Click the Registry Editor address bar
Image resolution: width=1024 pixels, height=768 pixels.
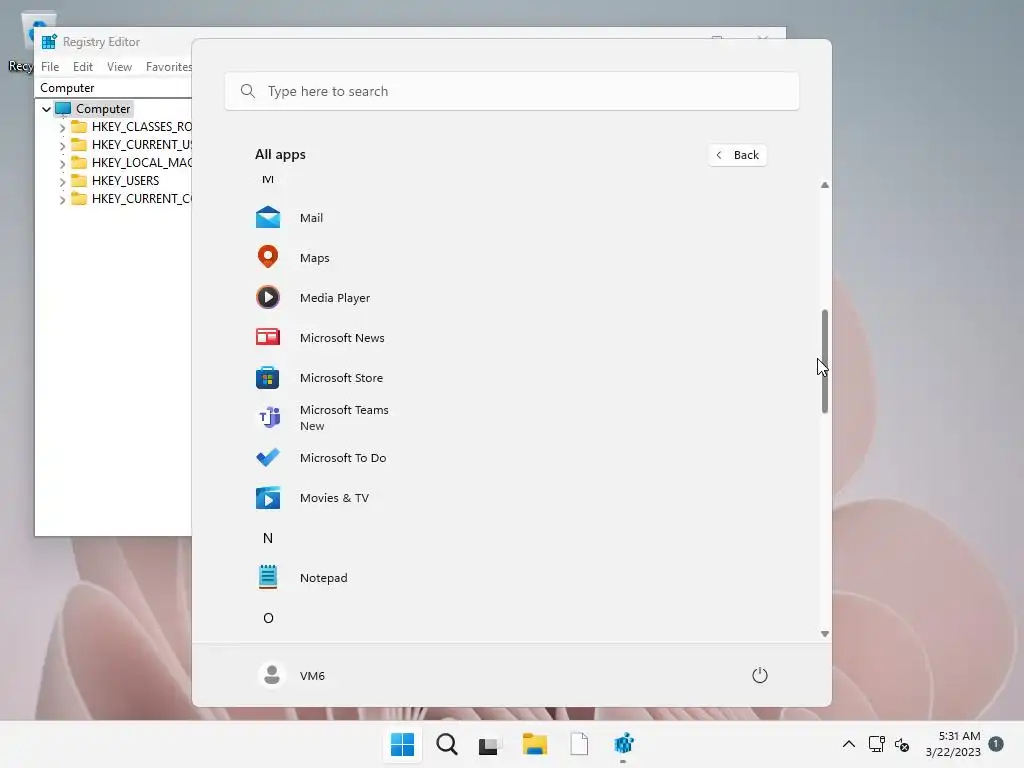[x=114, y=88]
